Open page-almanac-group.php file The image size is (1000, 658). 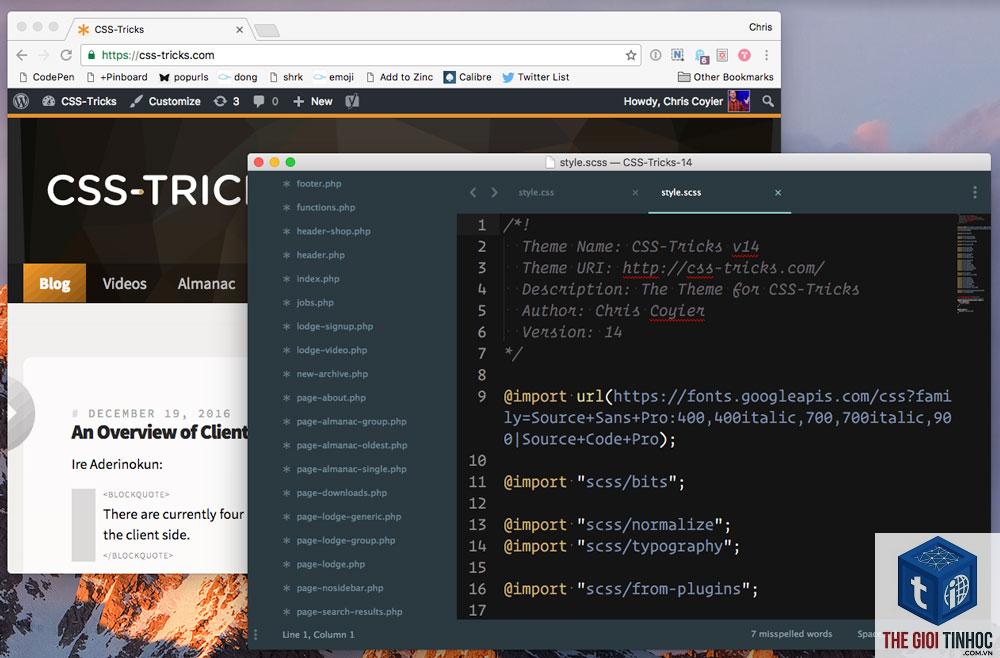tap(351, 421)
